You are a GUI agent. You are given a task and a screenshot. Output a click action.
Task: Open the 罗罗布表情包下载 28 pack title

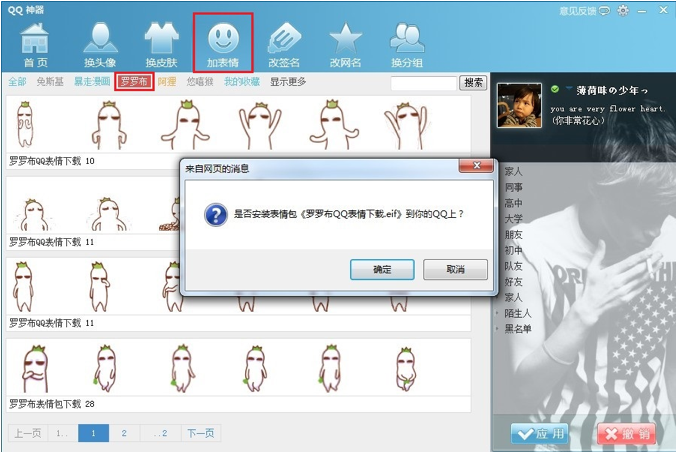coord(52,404)
